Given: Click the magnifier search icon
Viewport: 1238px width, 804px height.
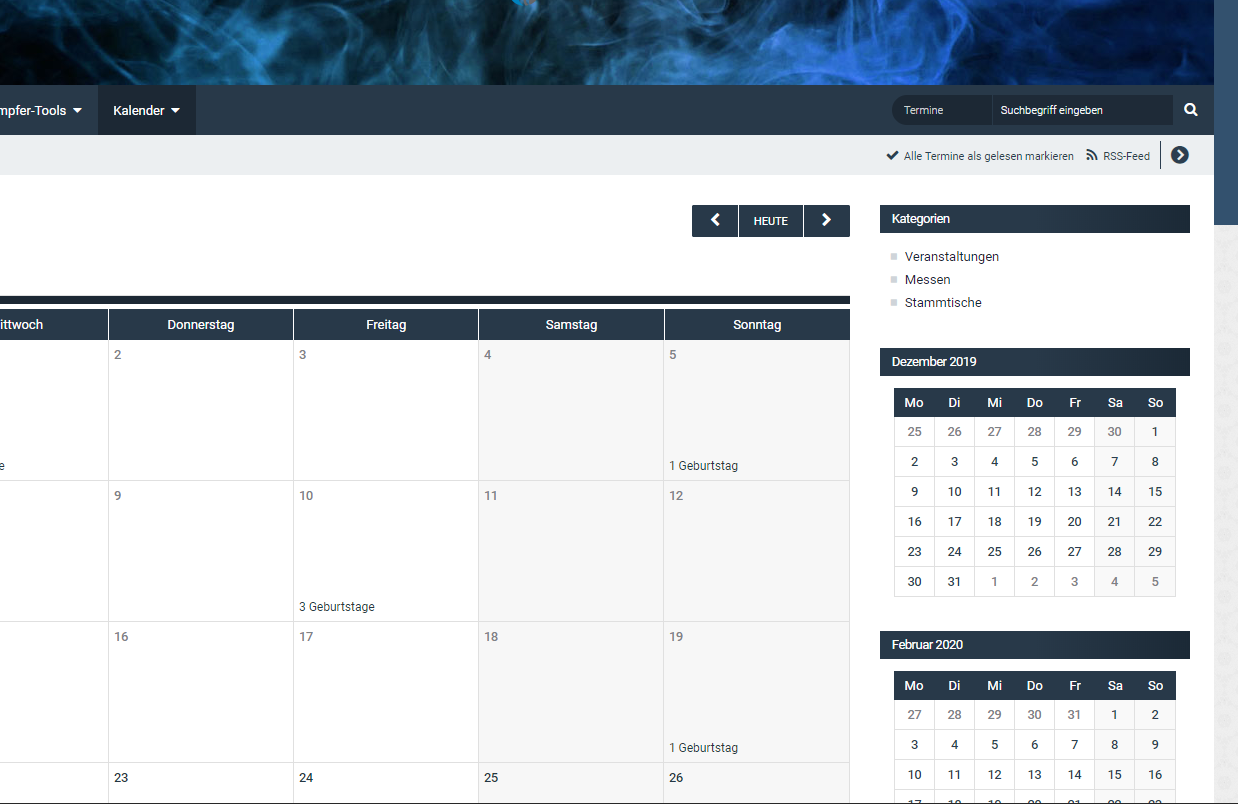Looking at the screenshot, I should point(1191,110).
